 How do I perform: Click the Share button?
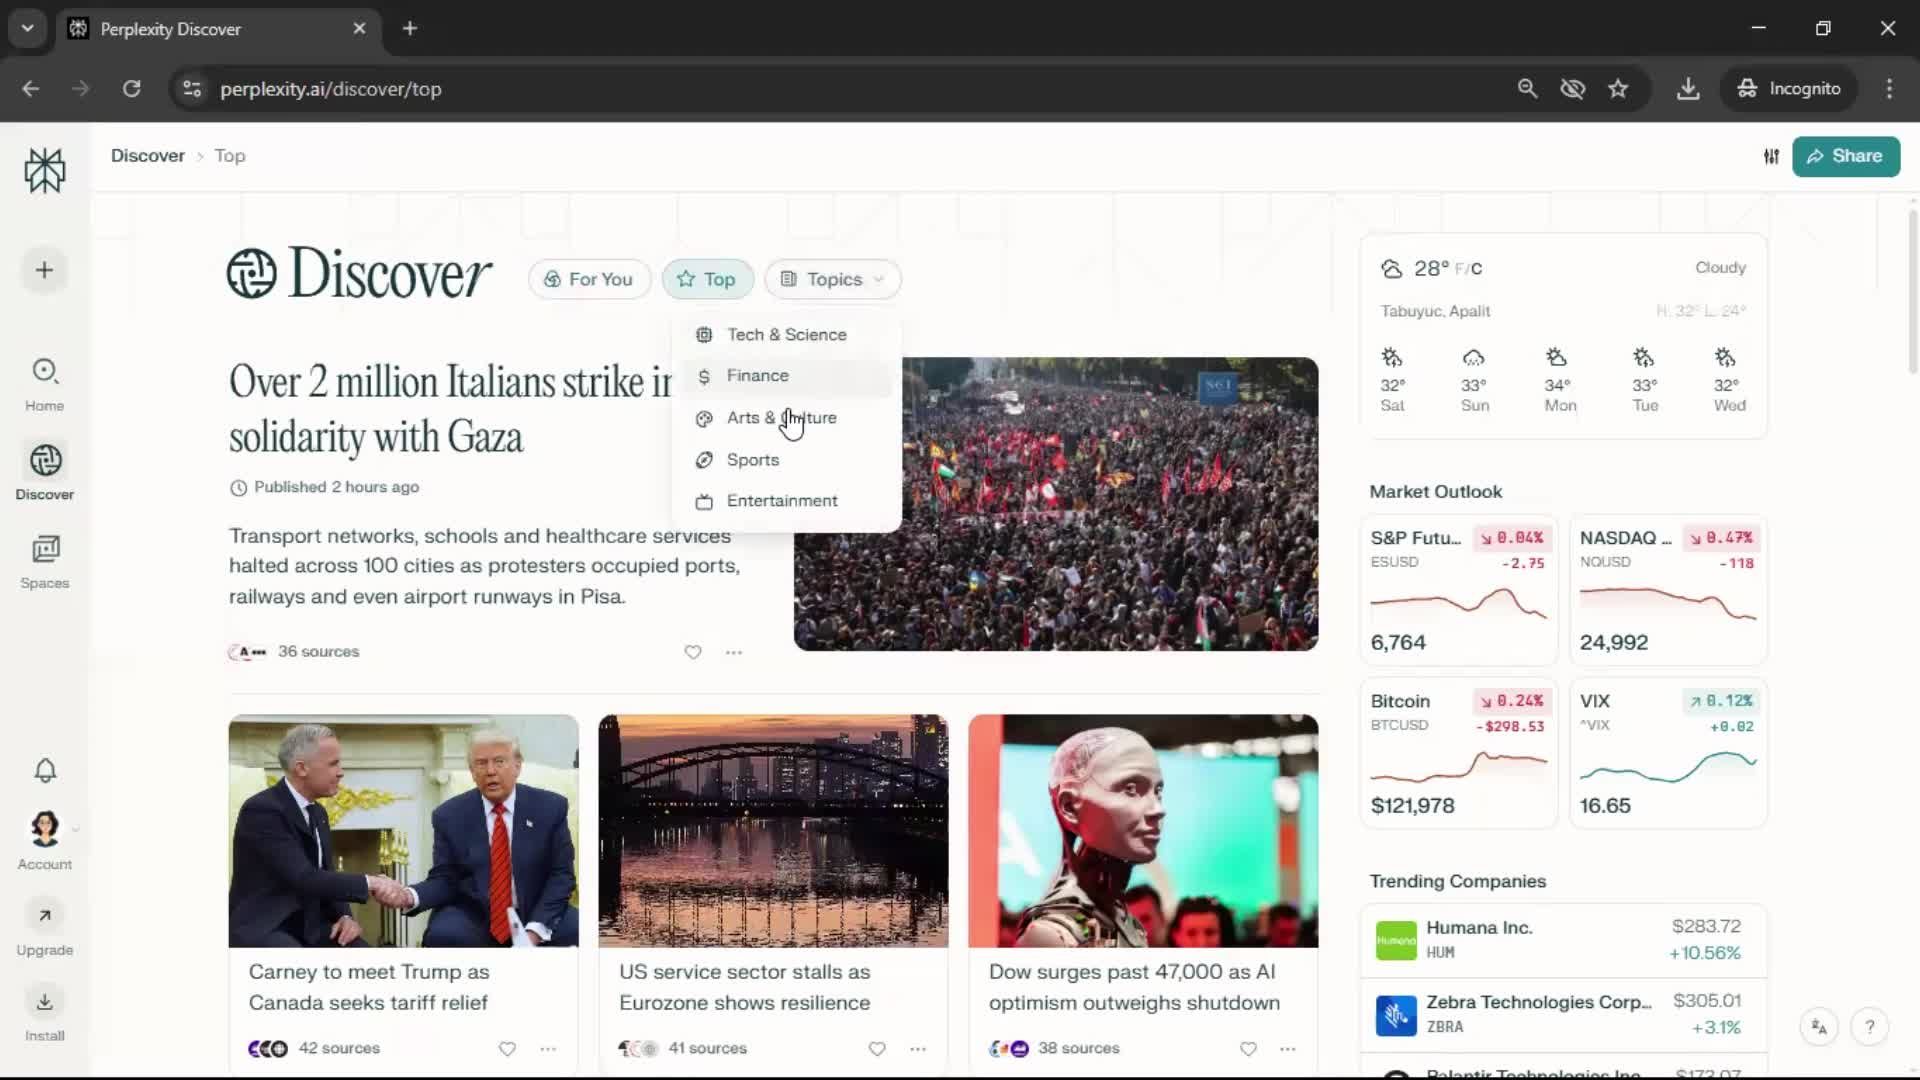[1845, 157]
